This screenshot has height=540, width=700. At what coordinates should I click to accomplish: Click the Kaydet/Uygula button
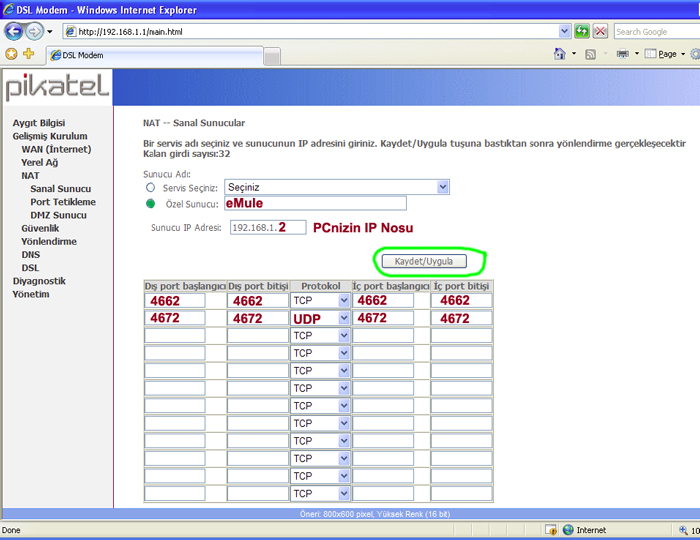coord(424,261)
